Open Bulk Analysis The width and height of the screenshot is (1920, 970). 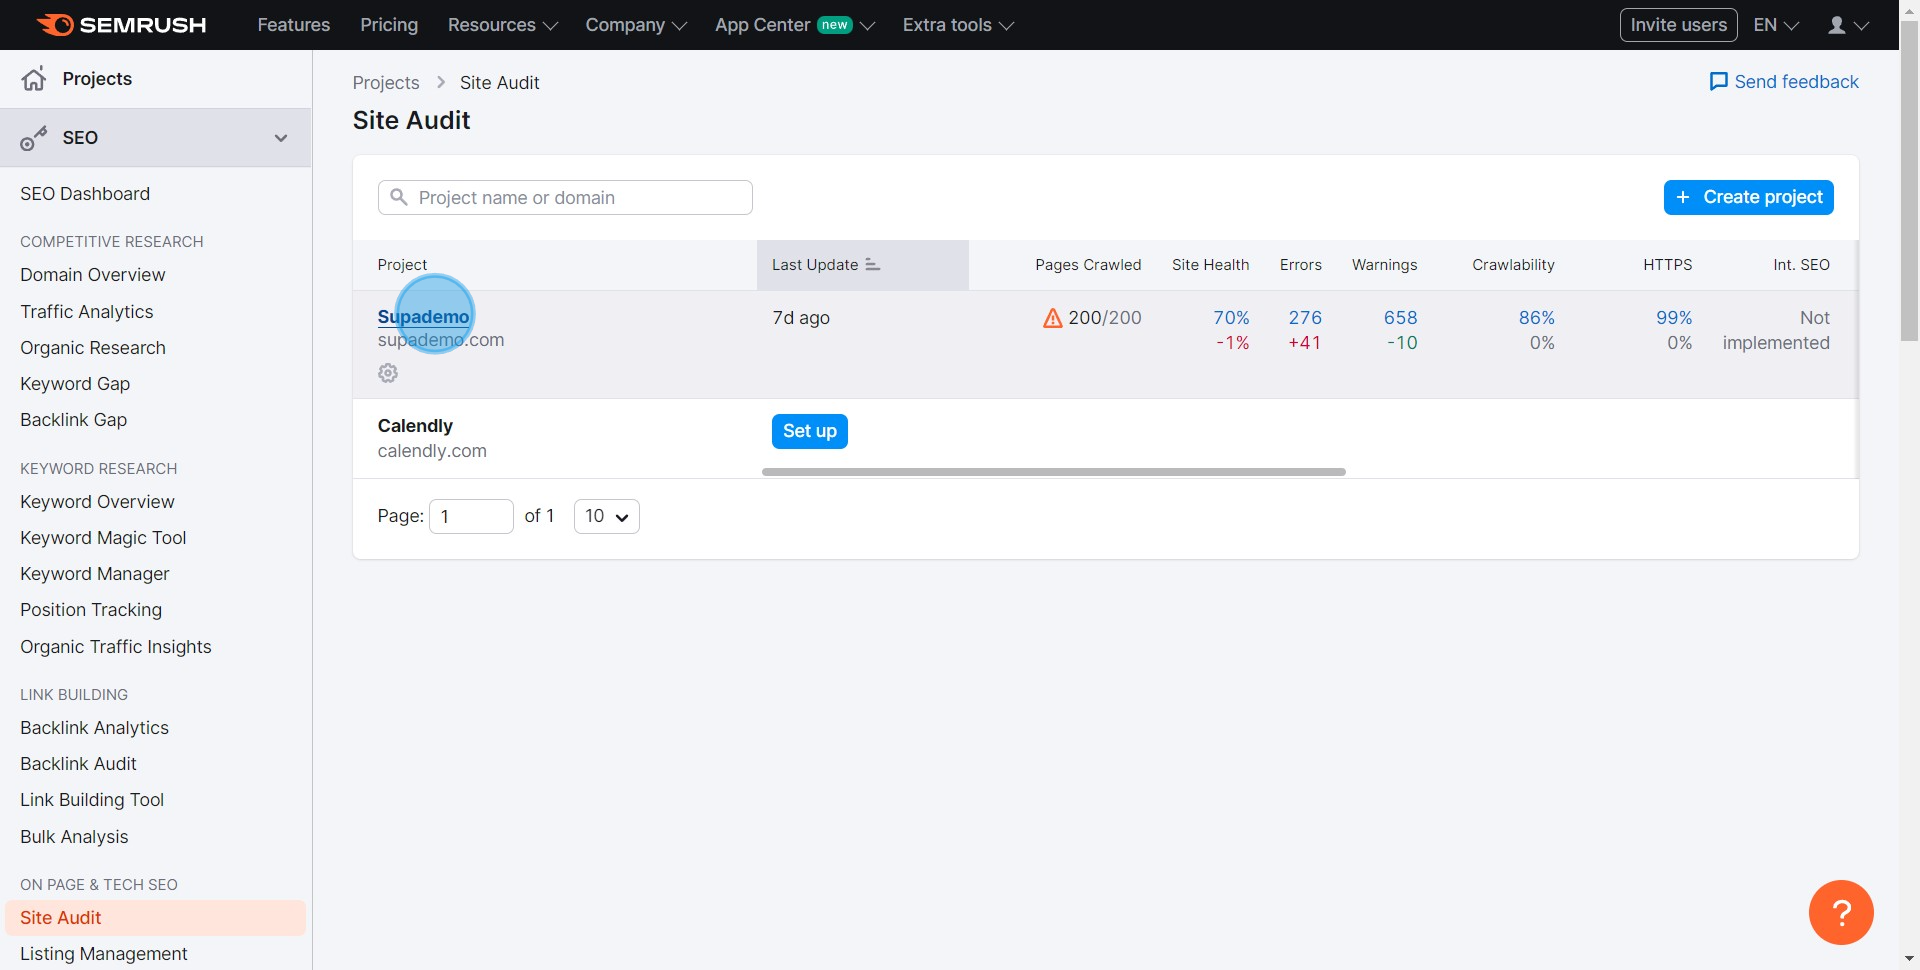point(74,837)
